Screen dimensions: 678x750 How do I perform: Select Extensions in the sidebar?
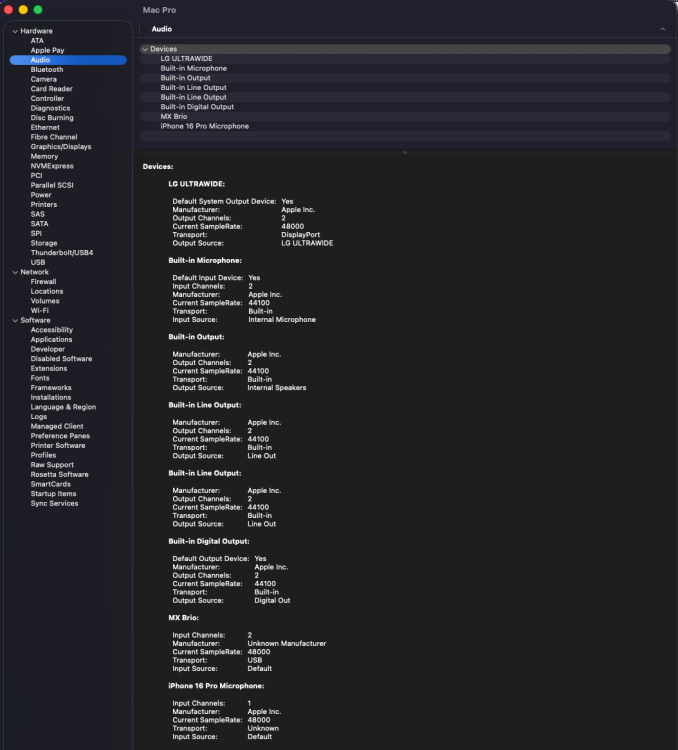pyautogui.click(x=49, y=368)
